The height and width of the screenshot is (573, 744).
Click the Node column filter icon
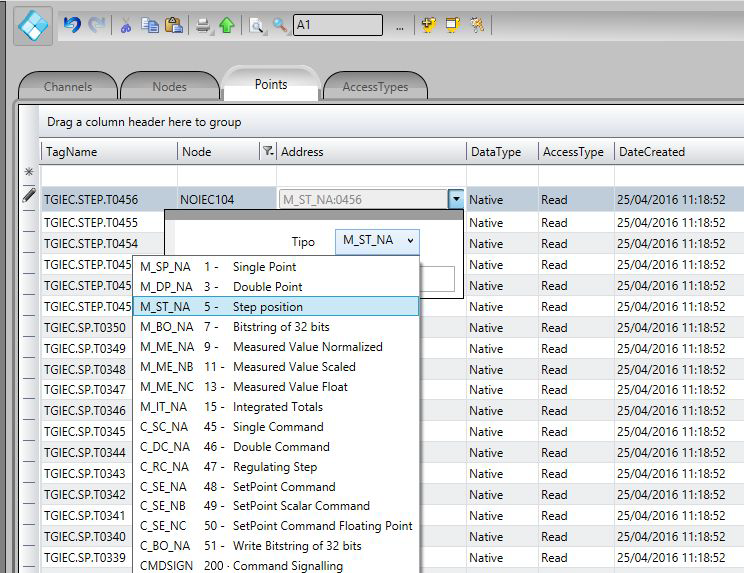pyautogui.click(x=268, y=151)
